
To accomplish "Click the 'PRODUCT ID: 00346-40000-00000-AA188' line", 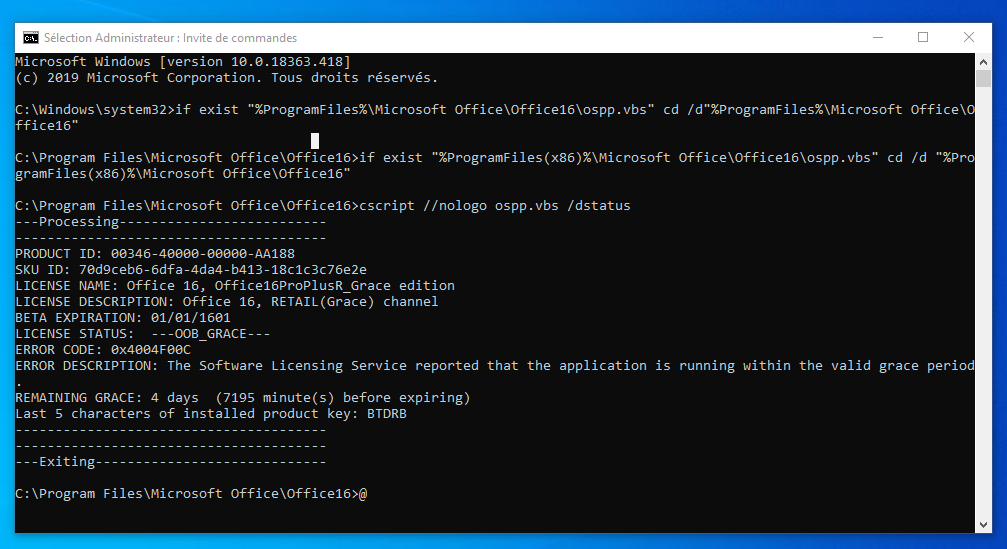I will point(155,254).
